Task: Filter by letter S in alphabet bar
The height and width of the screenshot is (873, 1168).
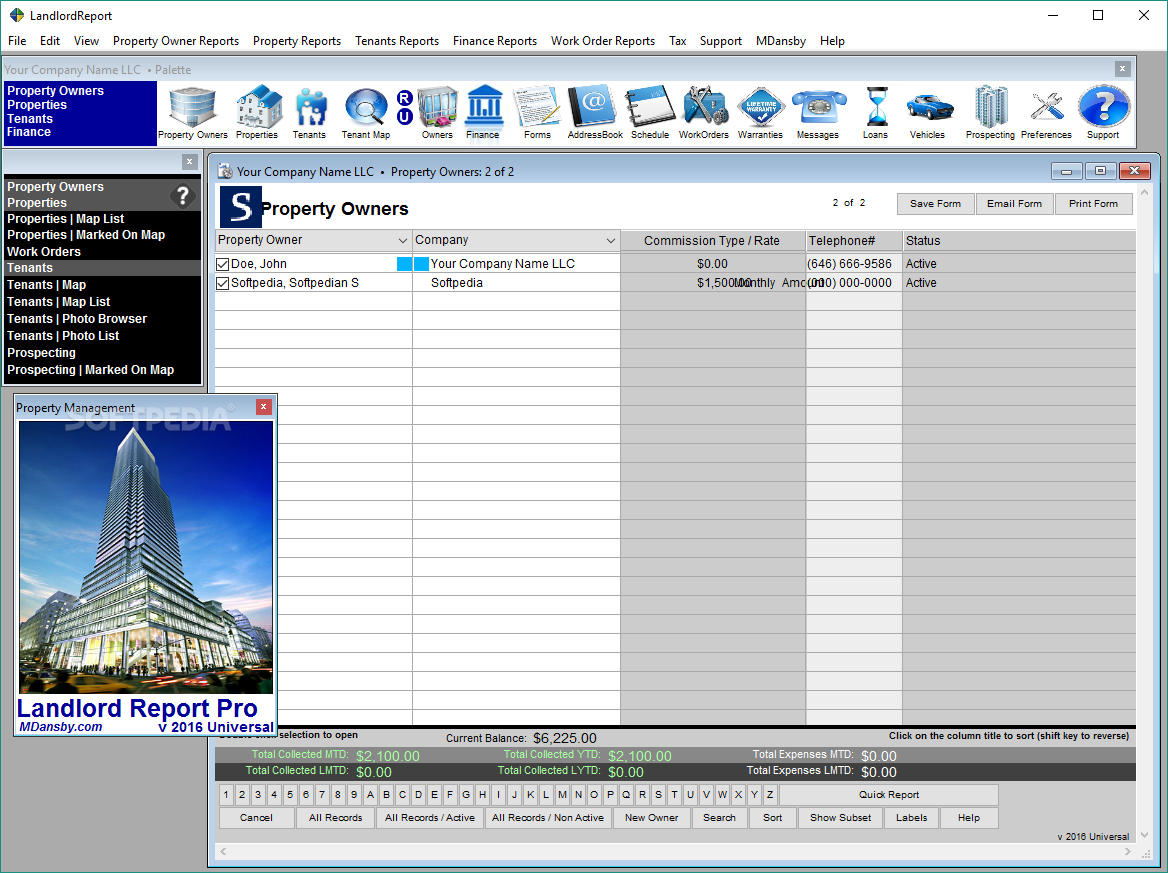Action: click(x=658, y=795)
